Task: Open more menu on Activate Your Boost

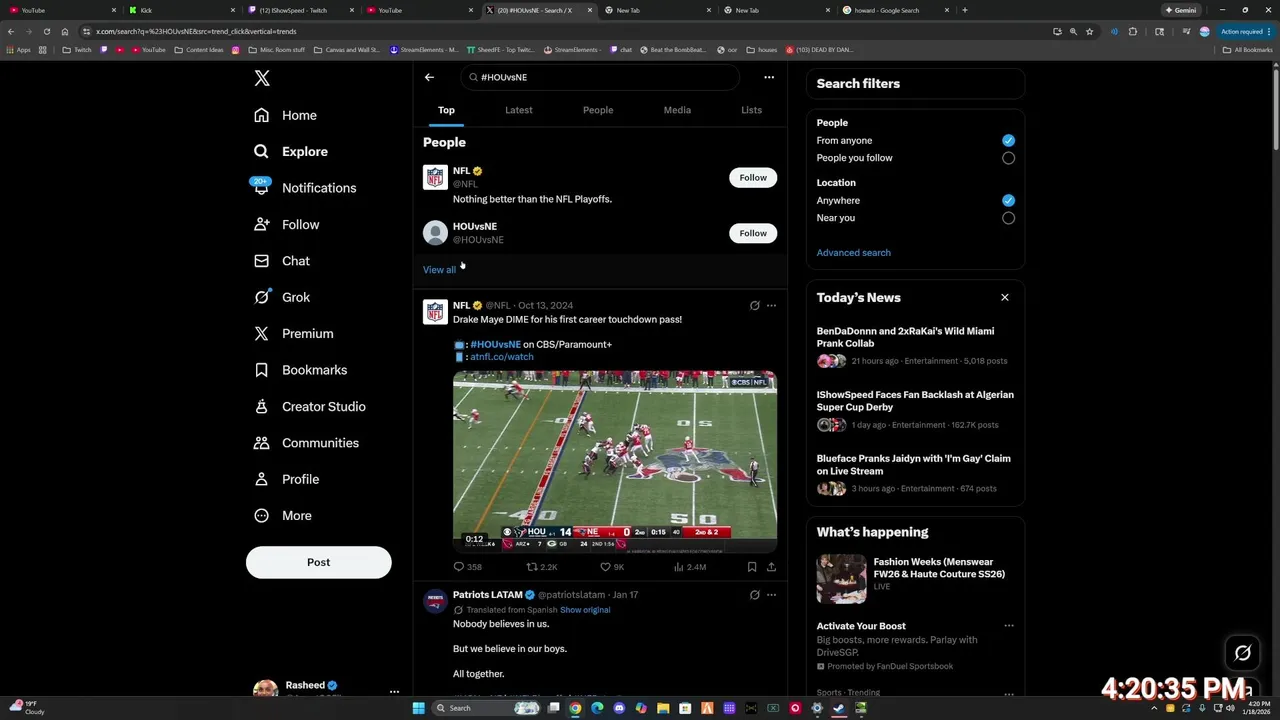Action: 1009,626
